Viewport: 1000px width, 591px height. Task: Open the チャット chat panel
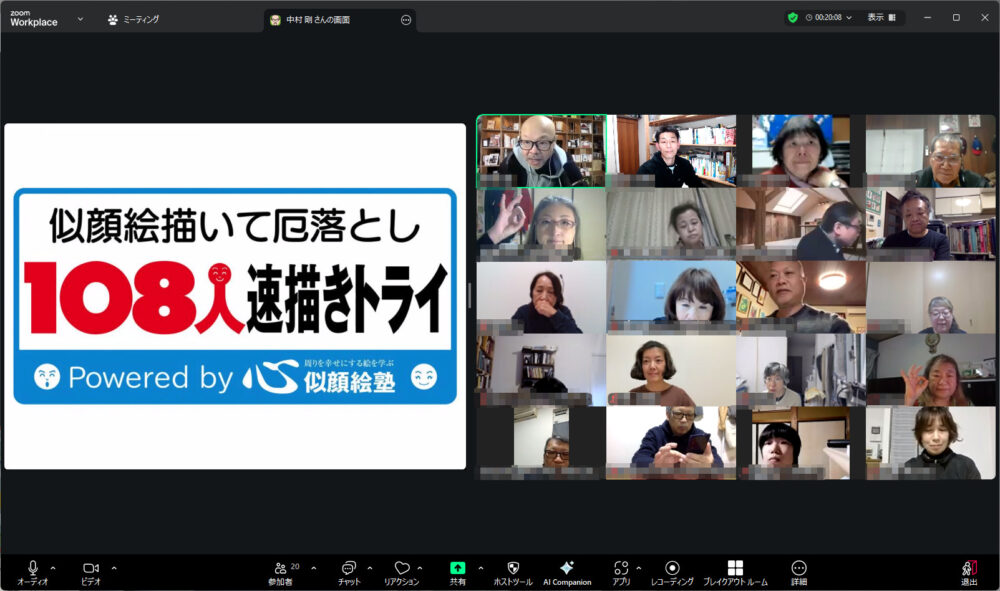[349, 568]
